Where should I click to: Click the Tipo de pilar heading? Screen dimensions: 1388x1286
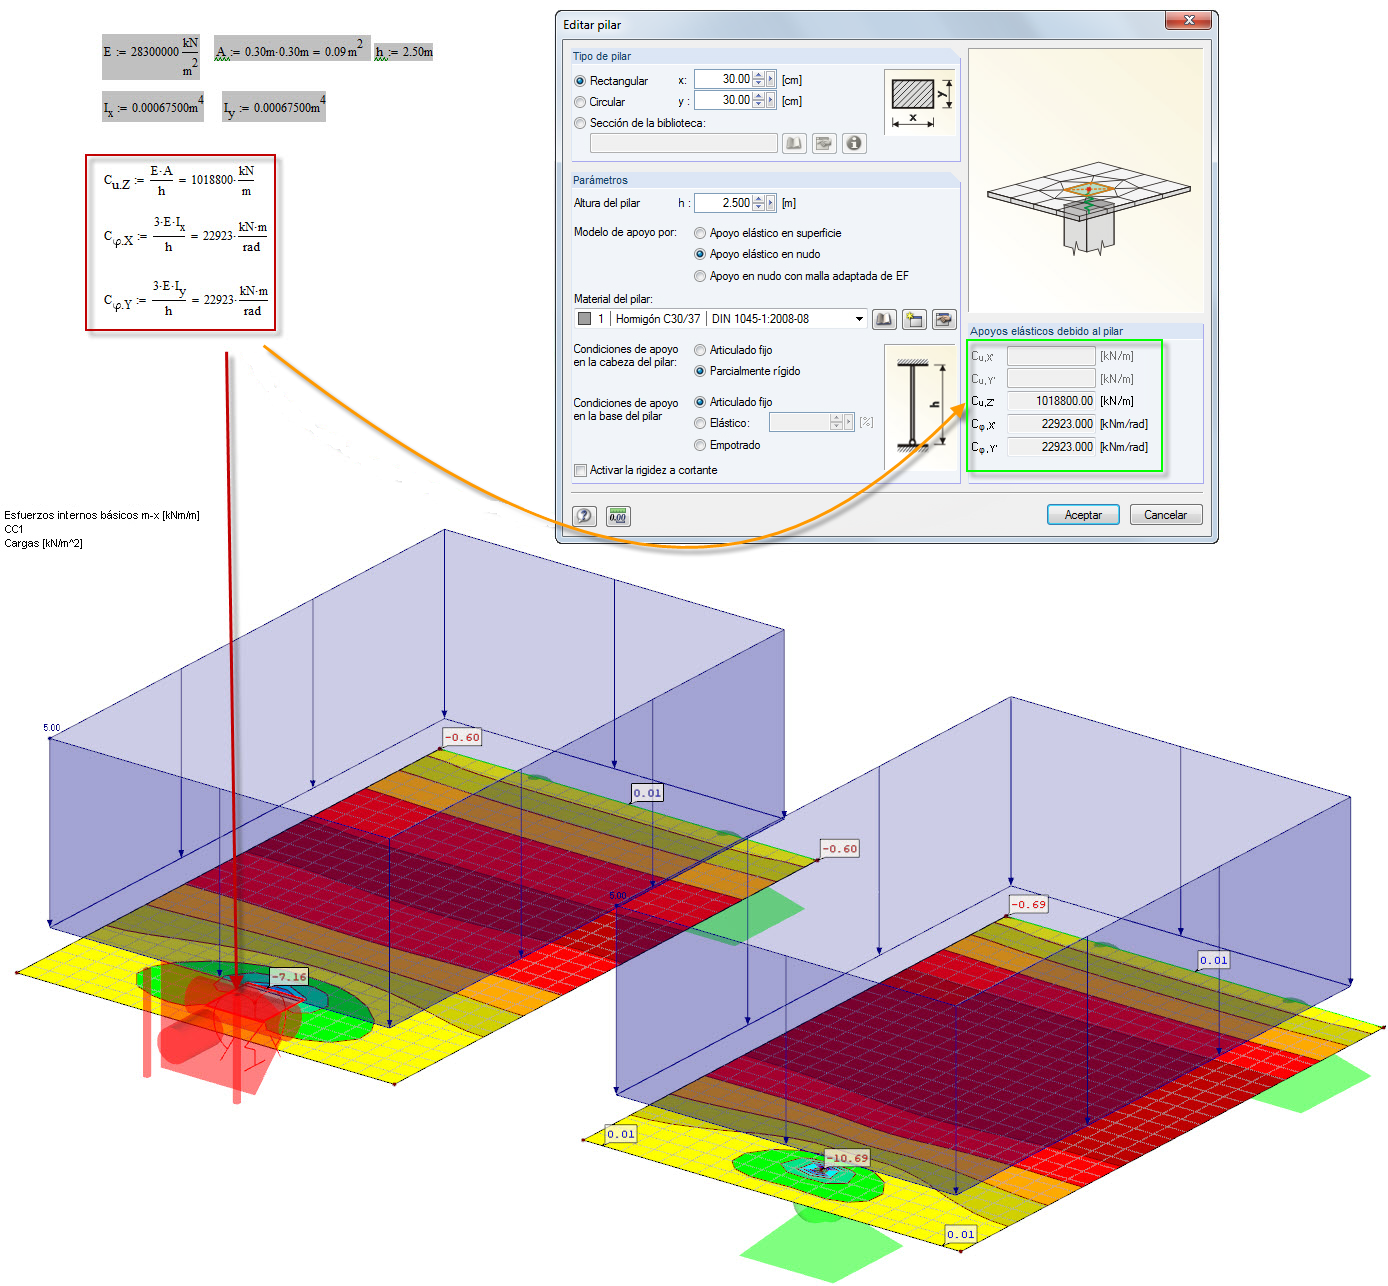click(602, 56)
